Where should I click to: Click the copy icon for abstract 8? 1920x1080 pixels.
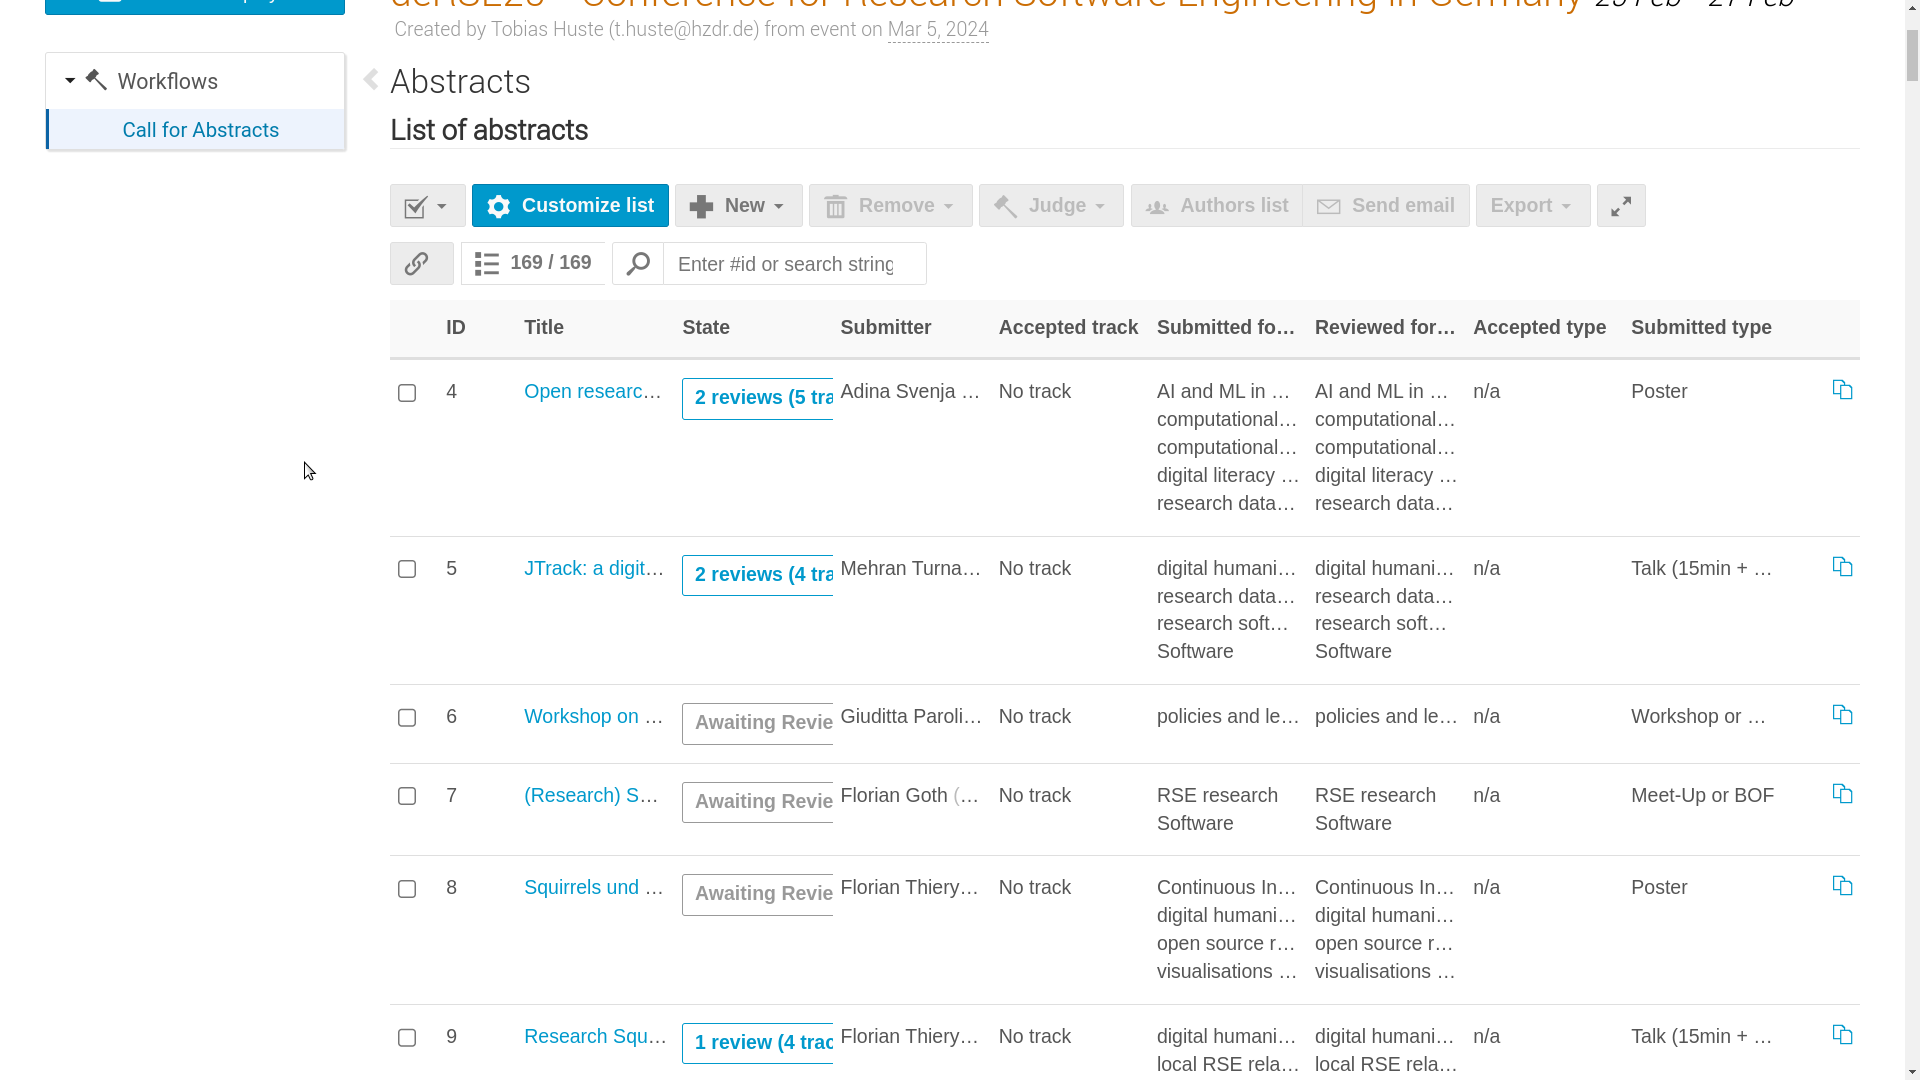click(x=1842, y=886)
